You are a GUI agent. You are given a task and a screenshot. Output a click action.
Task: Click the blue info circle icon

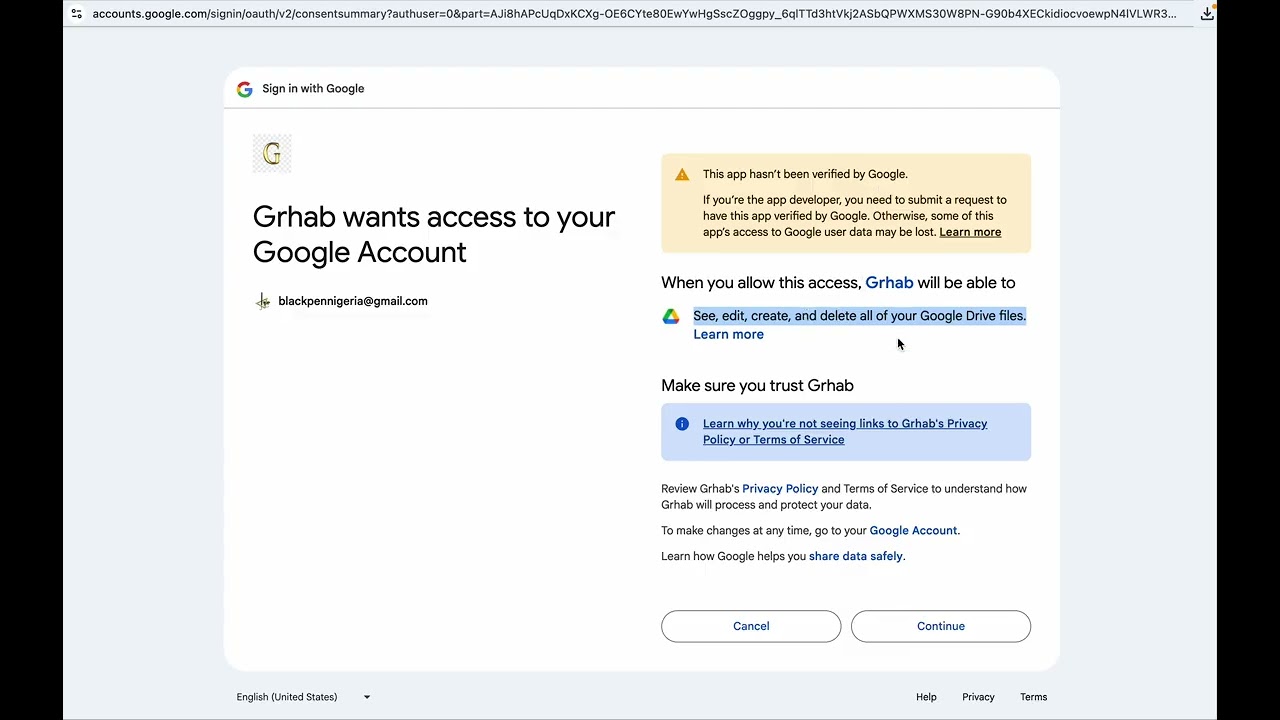tap(682, 424)
